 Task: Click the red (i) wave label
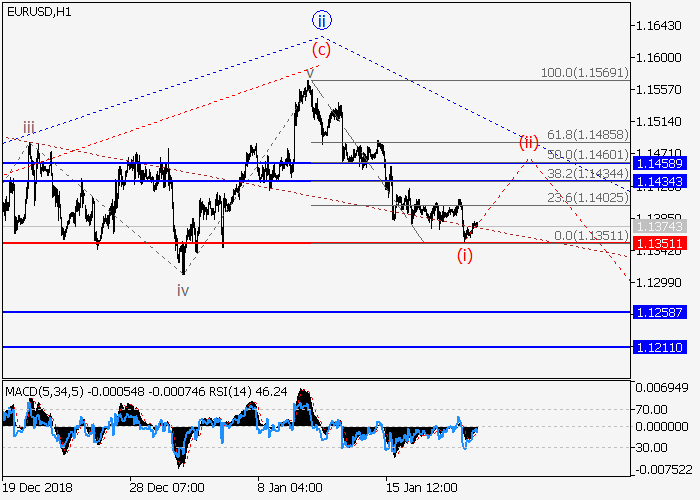(465, 255)
